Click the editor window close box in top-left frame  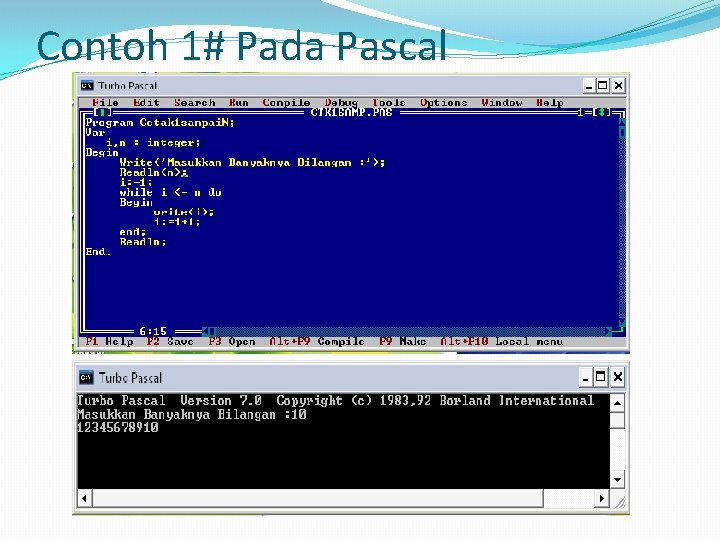point(102,112)
